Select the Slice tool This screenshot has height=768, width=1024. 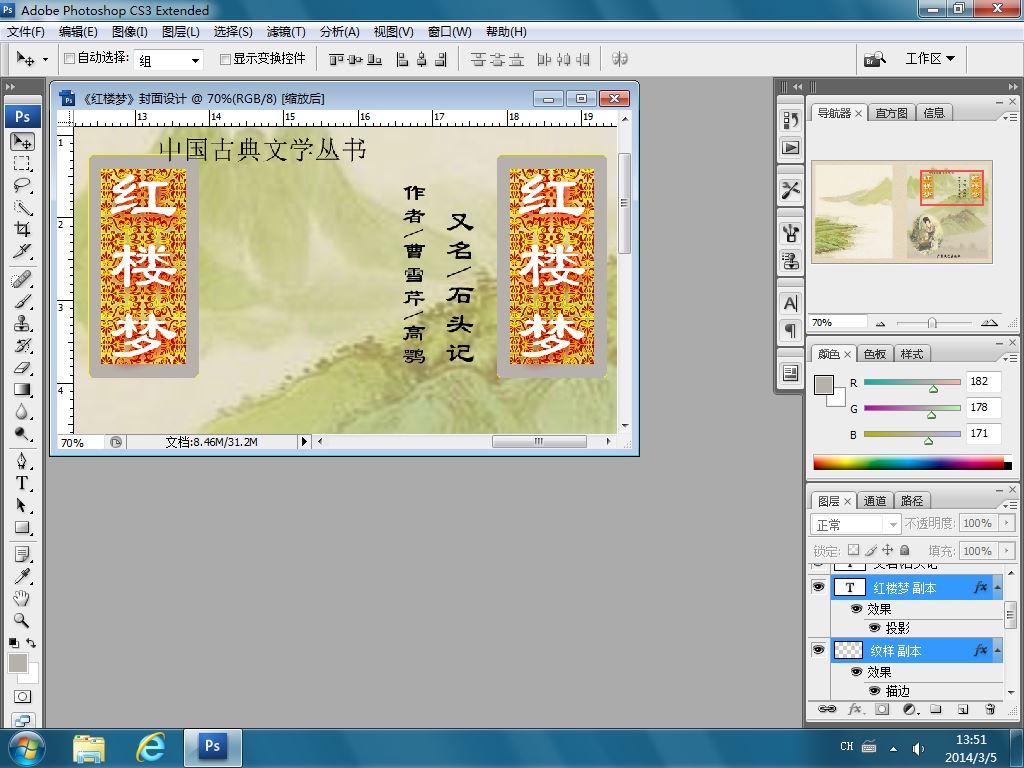click(x=22, y=251)
